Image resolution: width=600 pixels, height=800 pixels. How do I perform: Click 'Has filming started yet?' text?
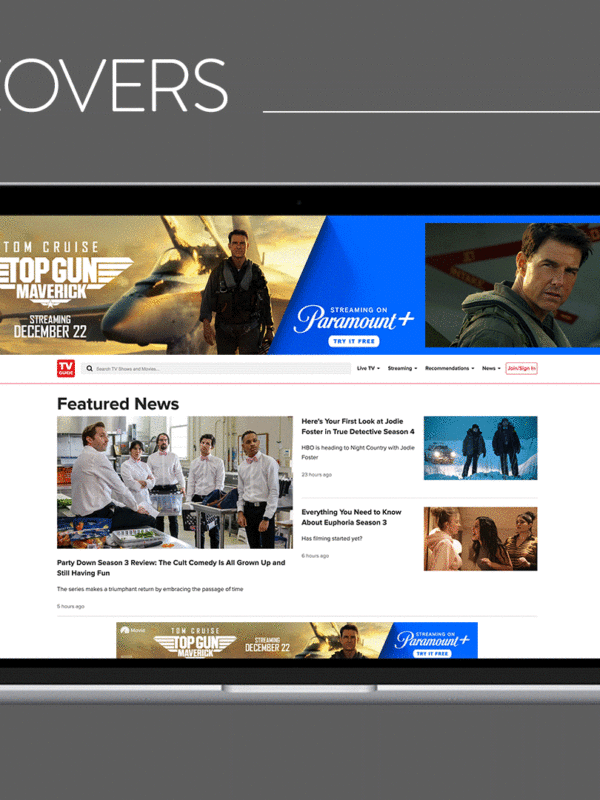pos(332,538)
